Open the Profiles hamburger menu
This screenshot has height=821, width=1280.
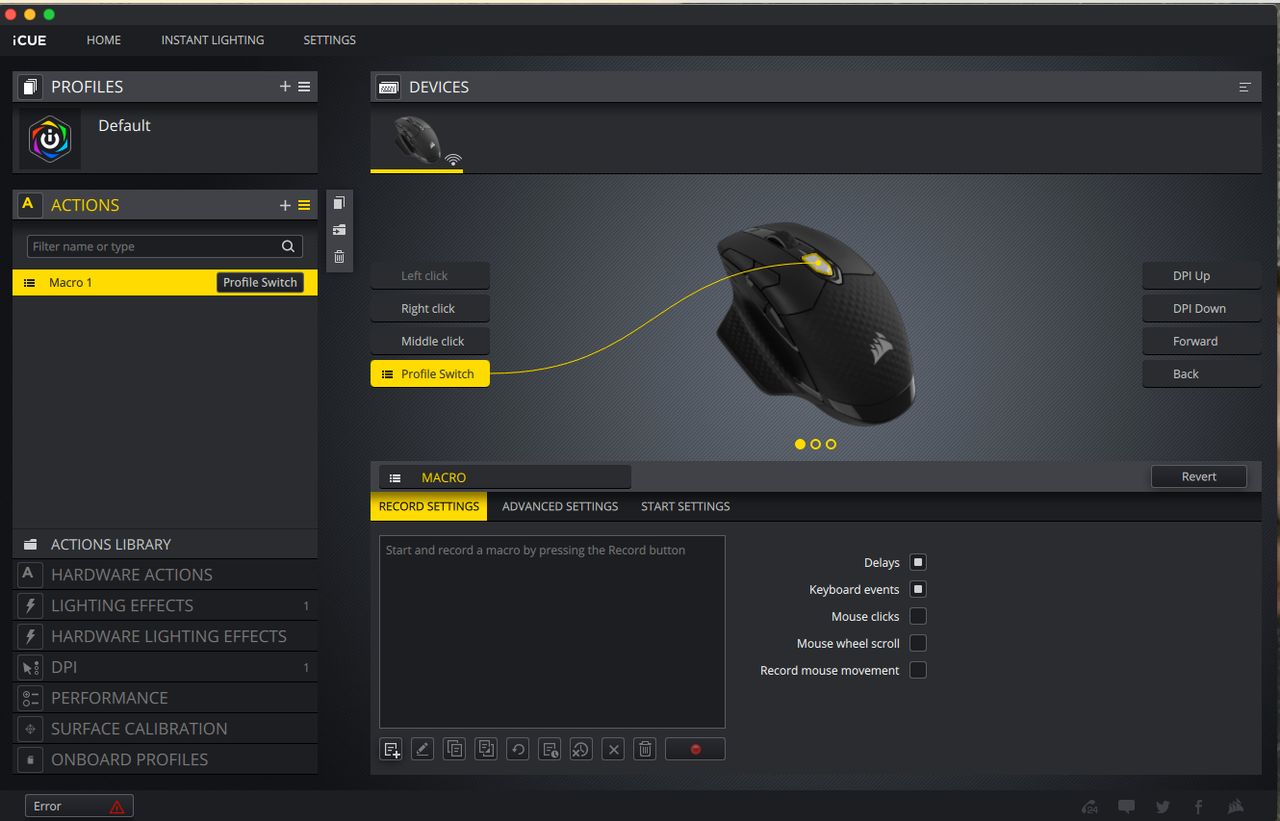click(x=304, y=87)
